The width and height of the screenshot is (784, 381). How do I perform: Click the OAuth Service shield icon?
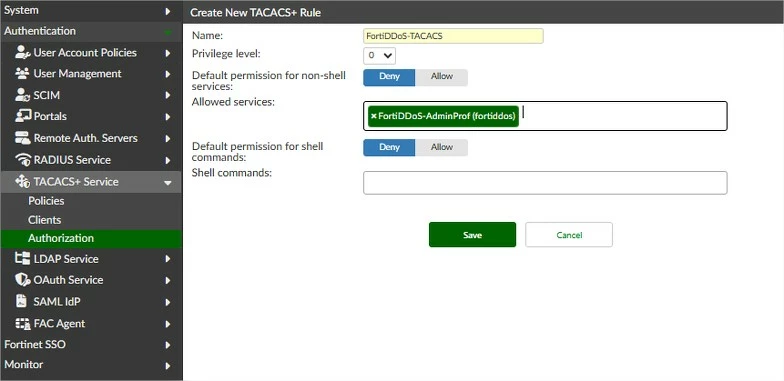click(22, 280)
